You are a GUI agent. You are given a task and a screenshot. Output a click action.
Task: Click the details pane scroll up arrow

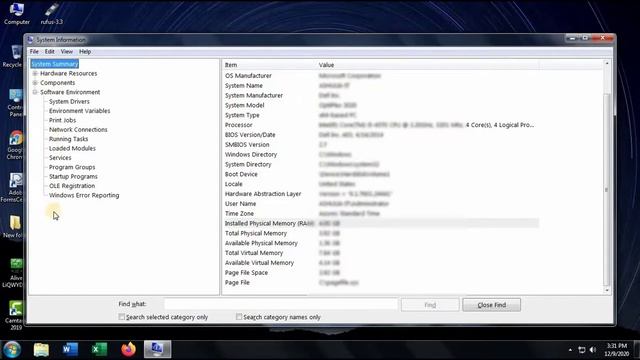[x=607, y=64]
